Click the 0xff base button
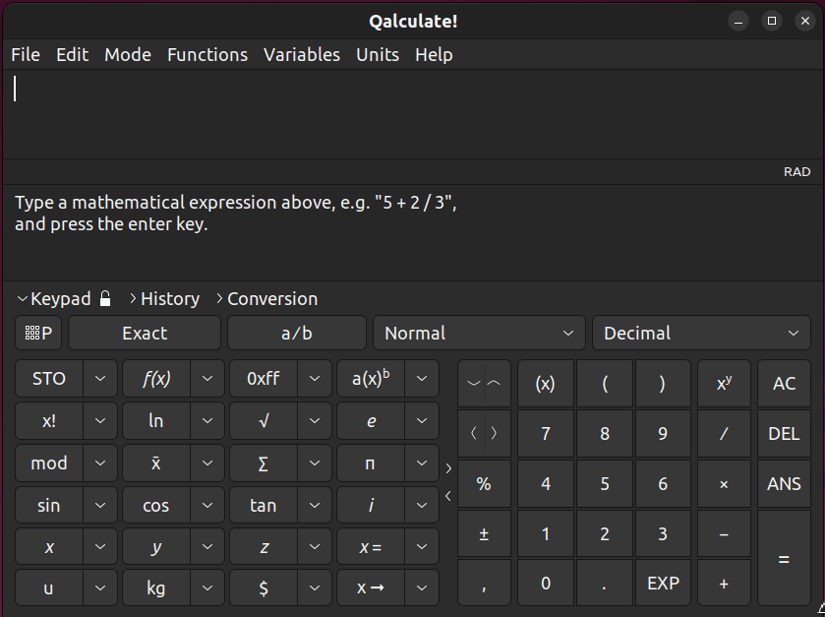This screenshot has width=825, height=617. coord(263,379)
